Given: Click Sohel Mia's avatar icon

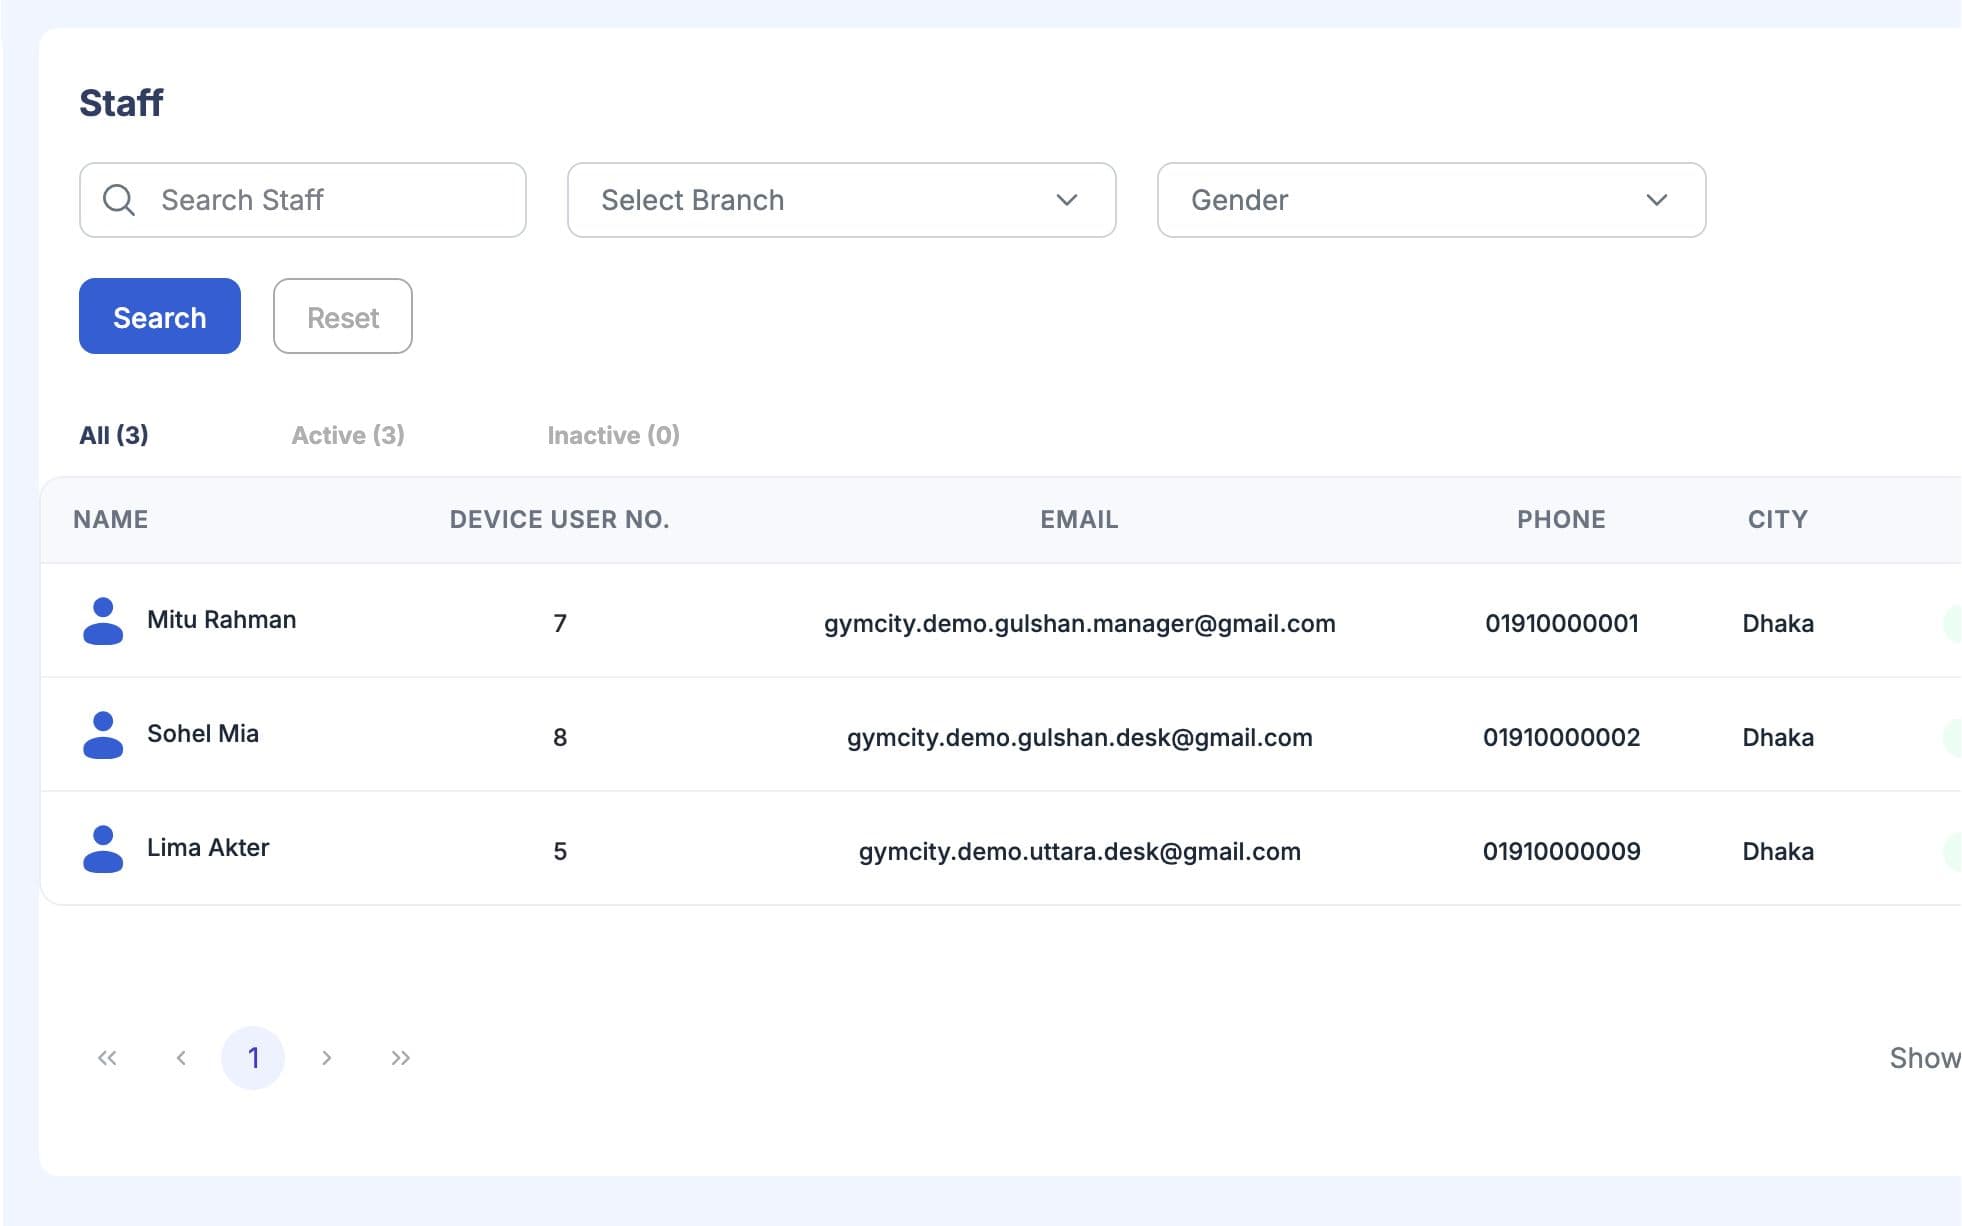Looking at the screenshot, I should click(x=103, y=735).
